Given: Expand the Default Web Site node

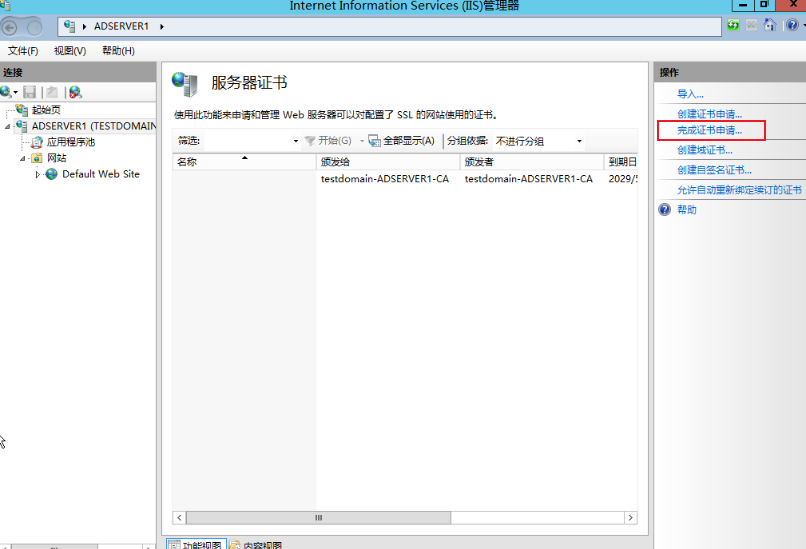Looking at the screenshot, I should (38, 174).
